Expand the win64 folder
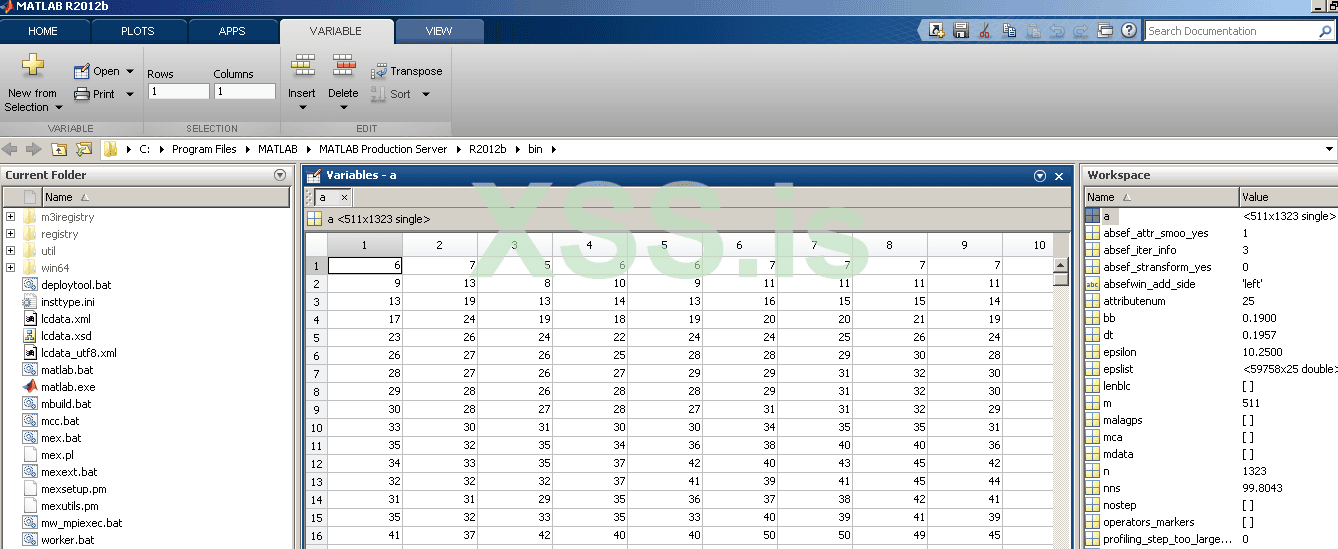 coord(10,268)
